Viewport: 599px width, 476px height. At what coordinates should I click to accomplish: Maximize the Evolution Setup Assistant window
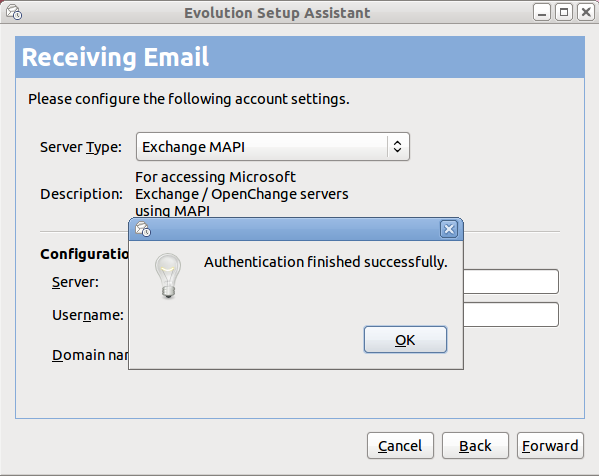[564, 13]
